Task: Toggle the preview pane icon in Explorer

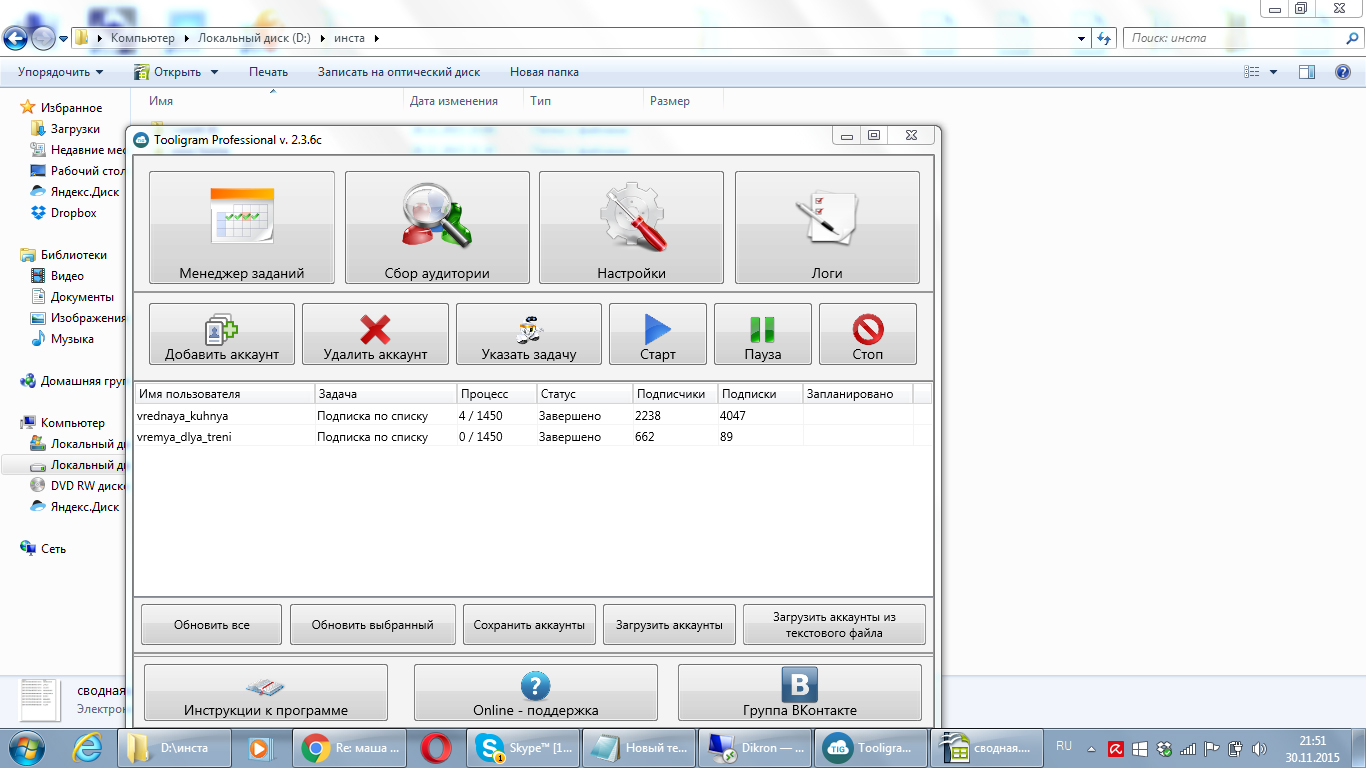Action: [1306, 72]
